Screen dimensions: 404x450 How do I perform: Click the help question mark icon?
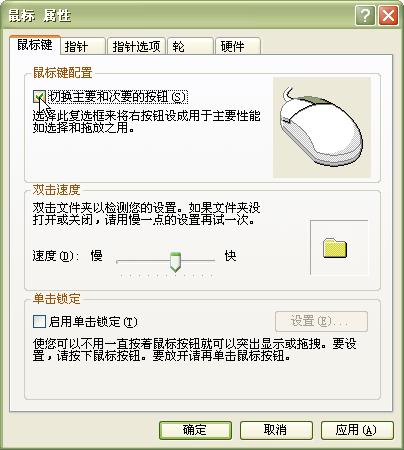[x=365, y=16]
